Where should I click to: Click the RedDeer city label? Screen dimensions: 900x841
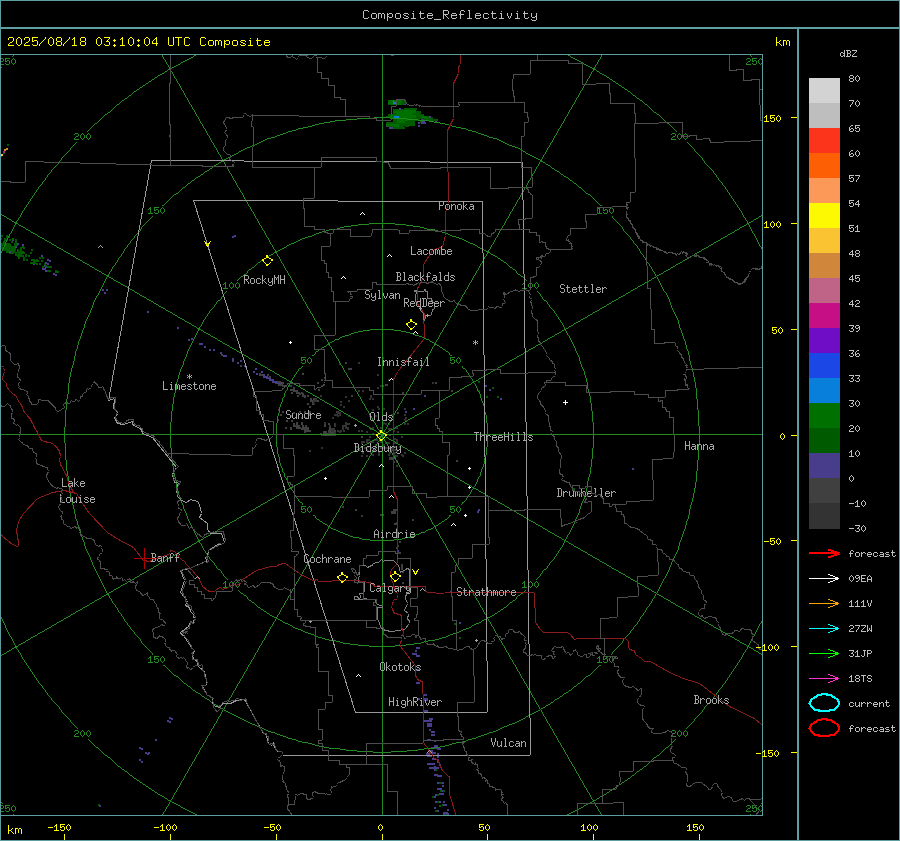tap(424, 303)
